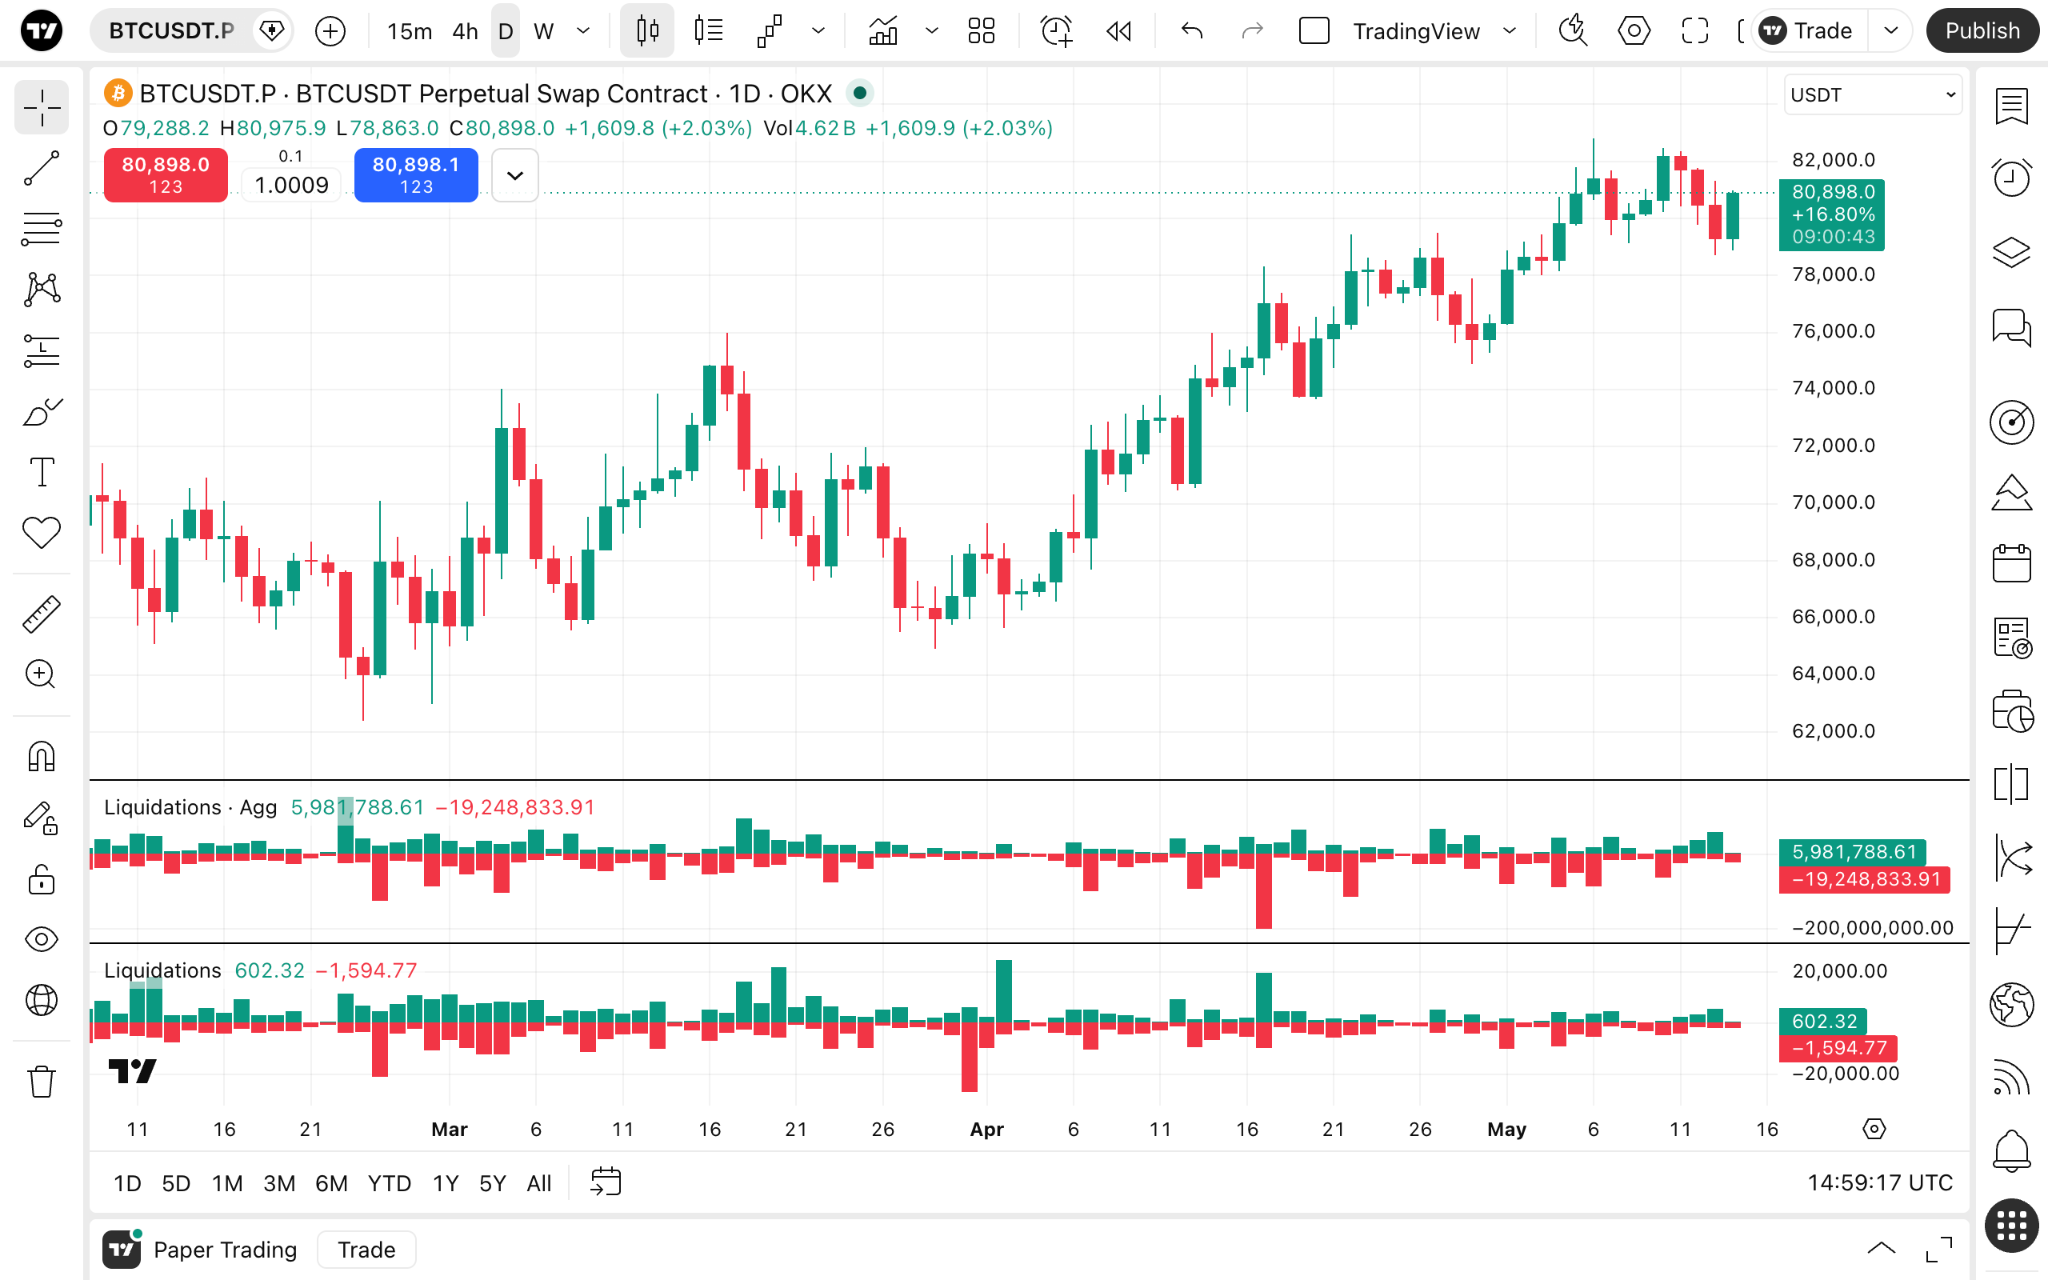
Task: Click the BTCUSDT.P symbol search field
Action: (x=172, y=31)
